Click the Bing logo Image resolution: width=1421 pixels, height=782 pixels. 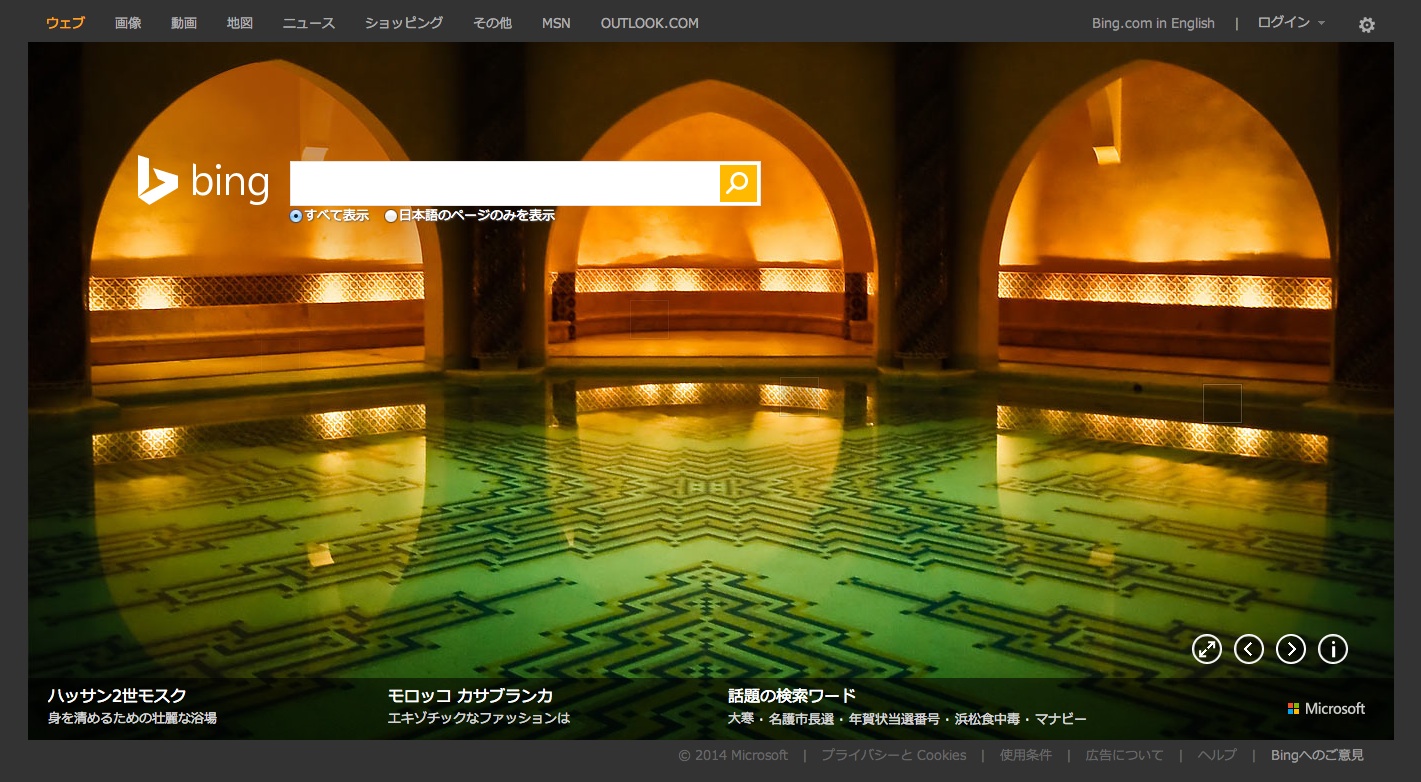pyautogui.click(x=204, y=181)
